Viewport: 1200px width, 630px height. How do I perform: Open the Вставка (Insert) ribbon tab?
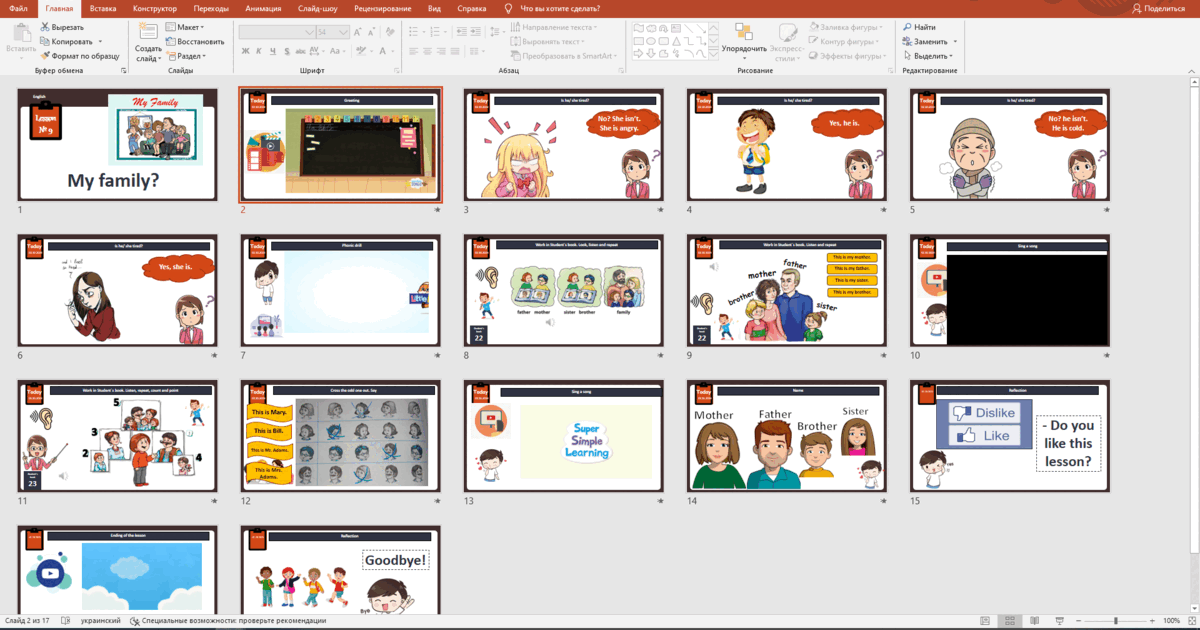(103, 8)
